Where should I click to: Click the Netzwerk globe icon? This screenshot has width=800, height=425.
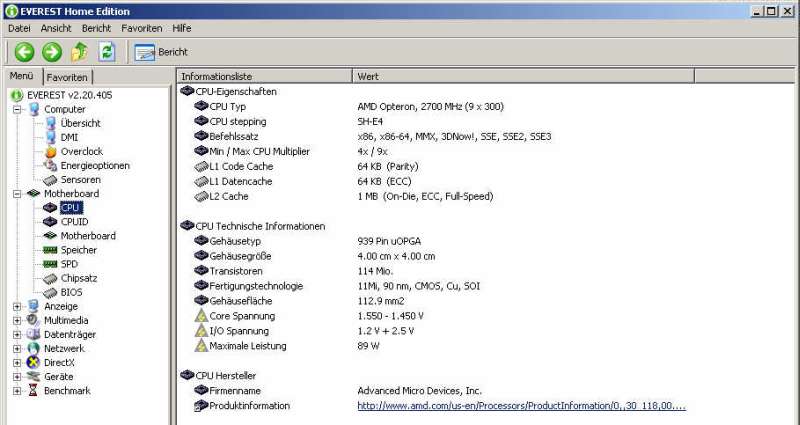click(33, 349)
